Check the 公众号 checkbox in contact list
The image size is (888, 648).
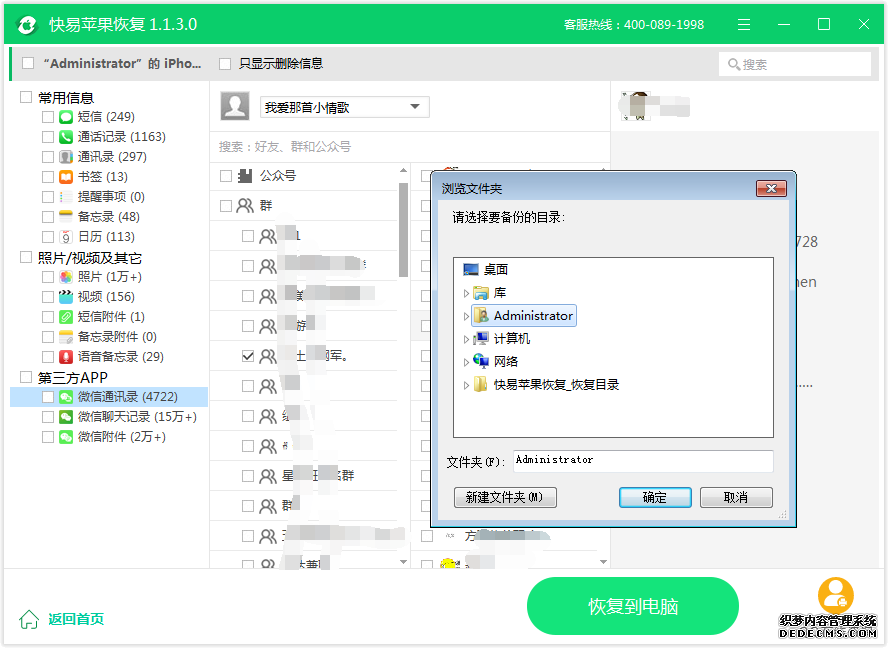[226, 176]
